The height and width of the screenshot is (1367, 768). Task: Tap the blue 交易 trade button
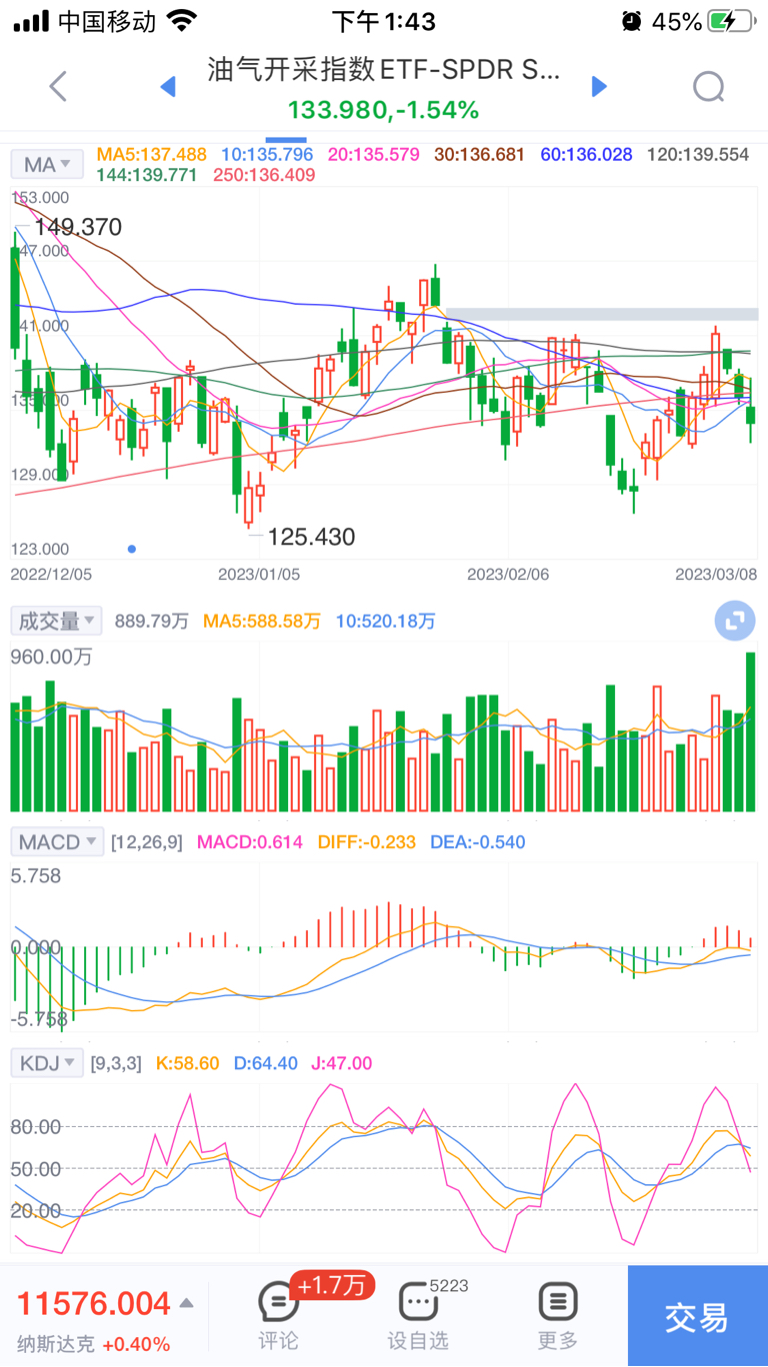(698, 1316)
